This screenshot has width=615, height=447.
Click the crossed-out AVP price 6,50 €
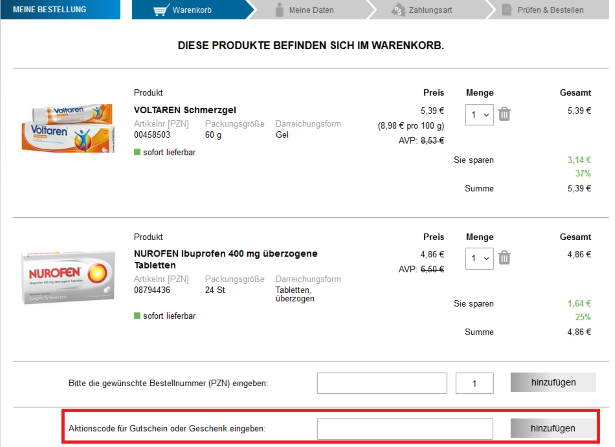(x=432, y=269)
